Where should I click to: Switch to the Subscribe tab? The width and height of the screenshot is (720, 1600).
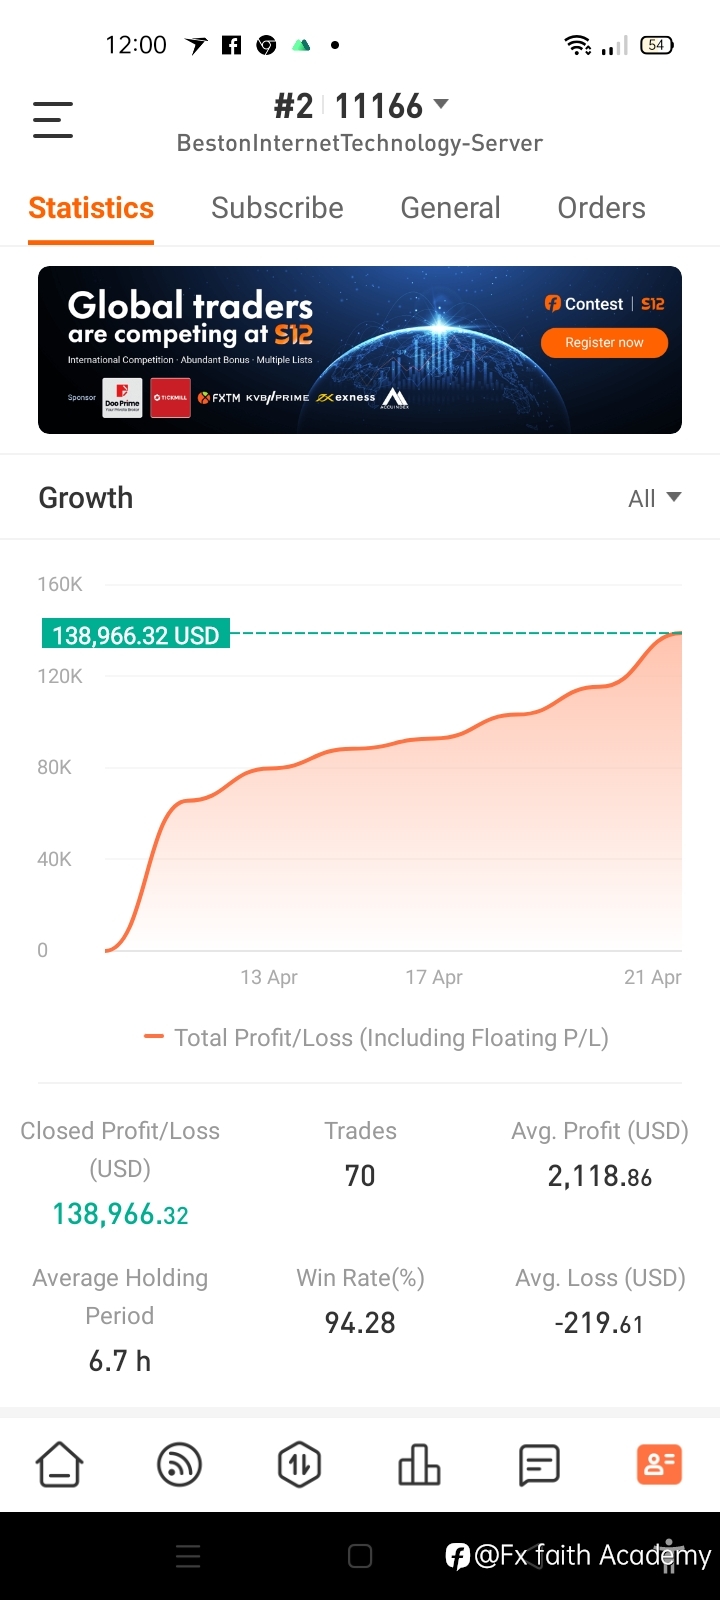coord(277,208)
